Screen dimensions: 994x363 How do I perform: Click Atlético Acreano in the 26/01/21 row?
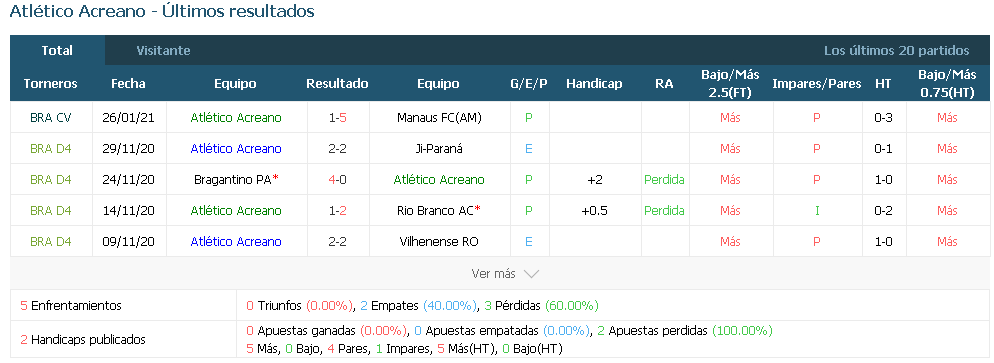coord(236,118)
